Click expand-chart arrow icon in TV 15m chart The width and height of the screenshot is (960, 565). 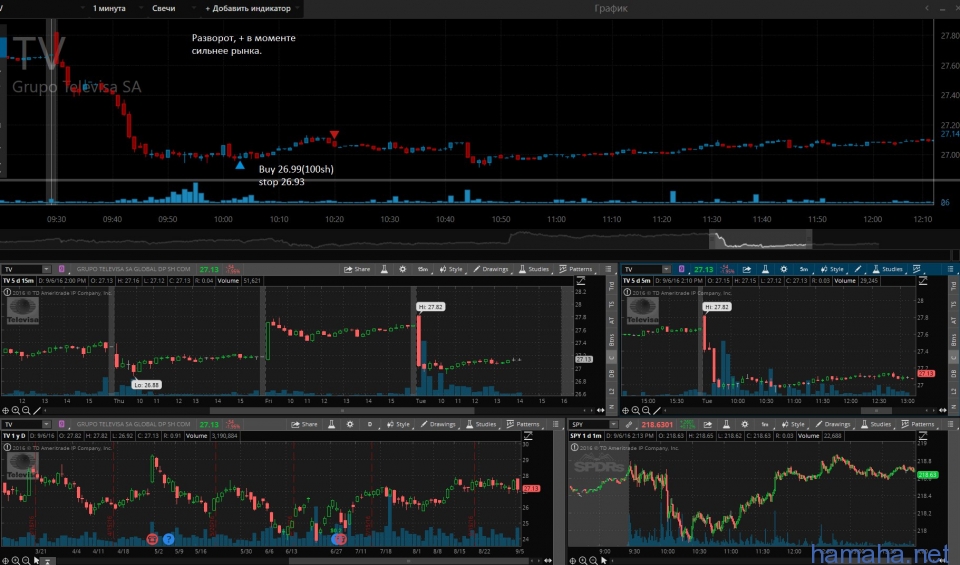(x=580, y=281)
